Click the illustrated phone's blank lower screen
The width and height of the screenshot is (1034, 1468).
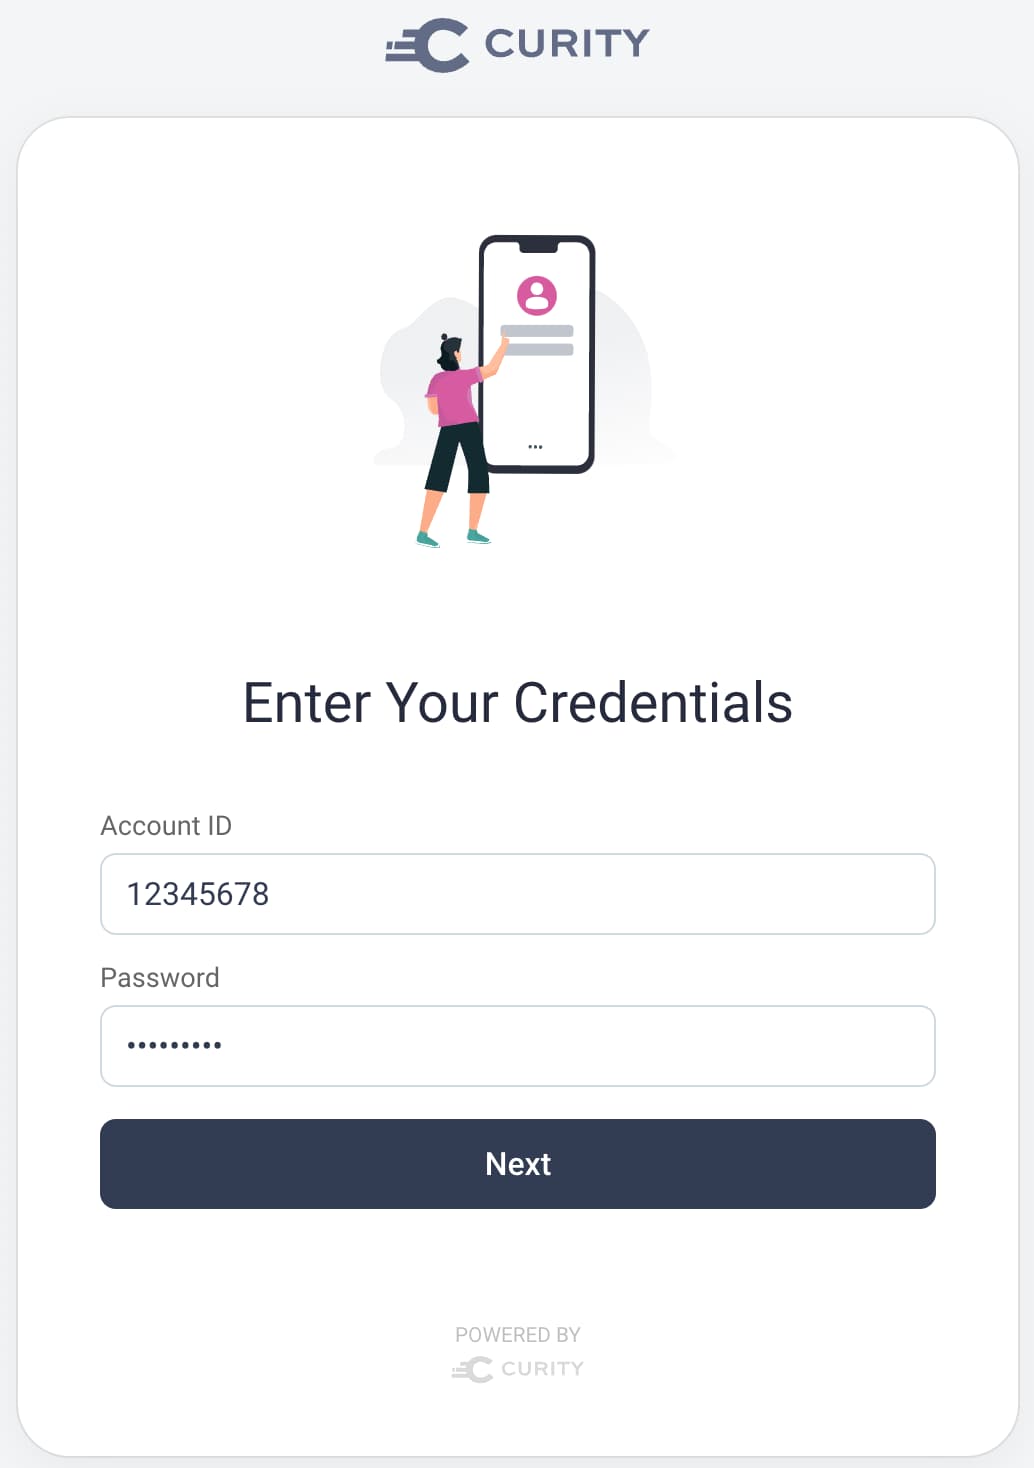[x=537, y=400]
